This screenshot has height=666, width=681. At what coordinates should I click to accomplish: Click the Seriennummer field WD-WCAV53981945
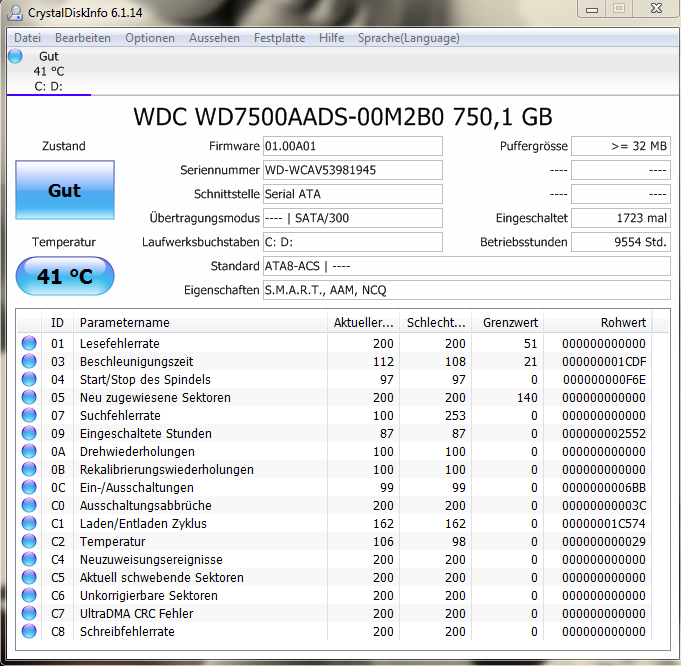(x=353, y=170)
